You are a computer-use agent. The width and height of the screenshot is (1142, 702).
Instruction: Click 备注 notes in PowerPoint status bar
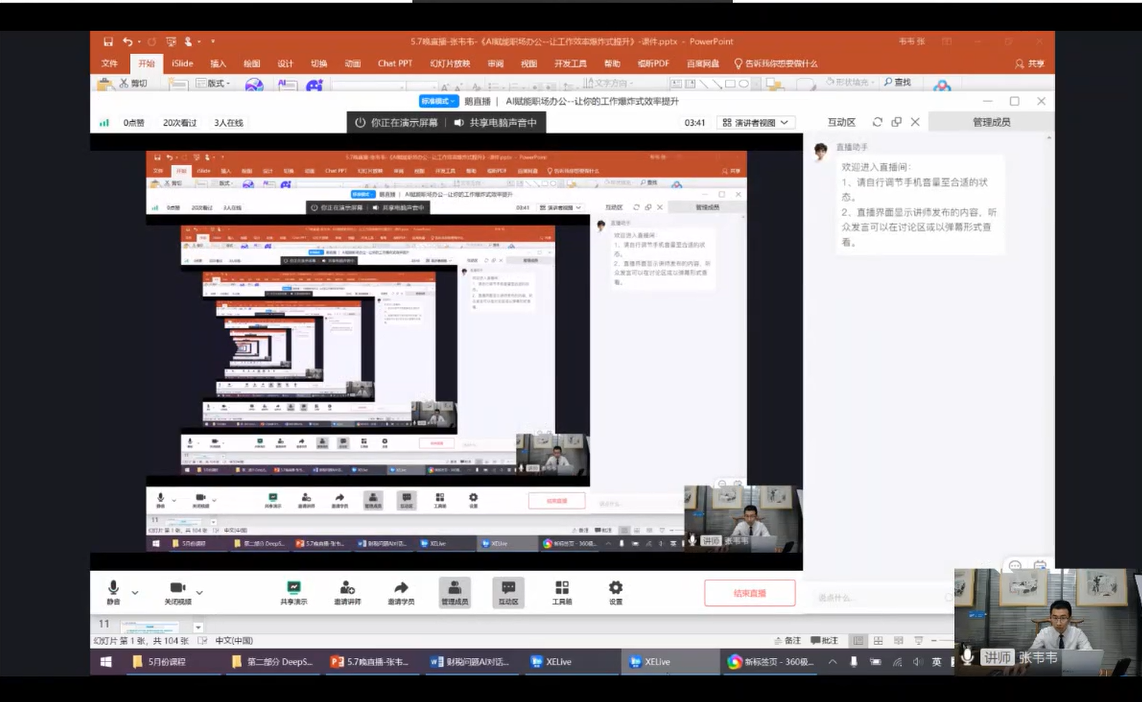pos(787,640)
